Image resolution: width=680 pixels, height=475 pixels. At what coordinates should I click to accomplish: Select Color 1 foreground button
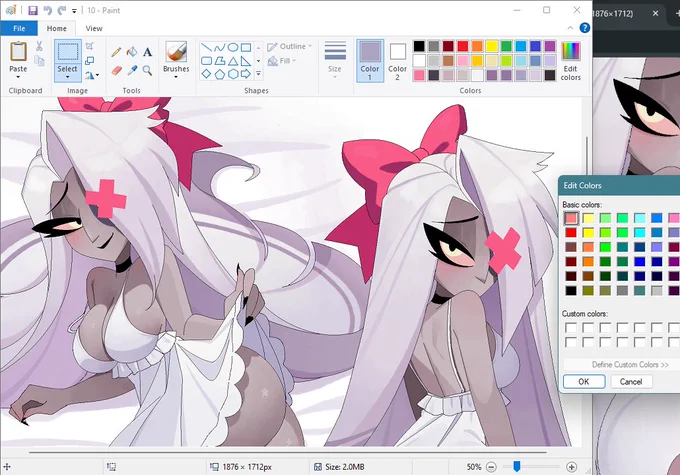click(369, 60)
